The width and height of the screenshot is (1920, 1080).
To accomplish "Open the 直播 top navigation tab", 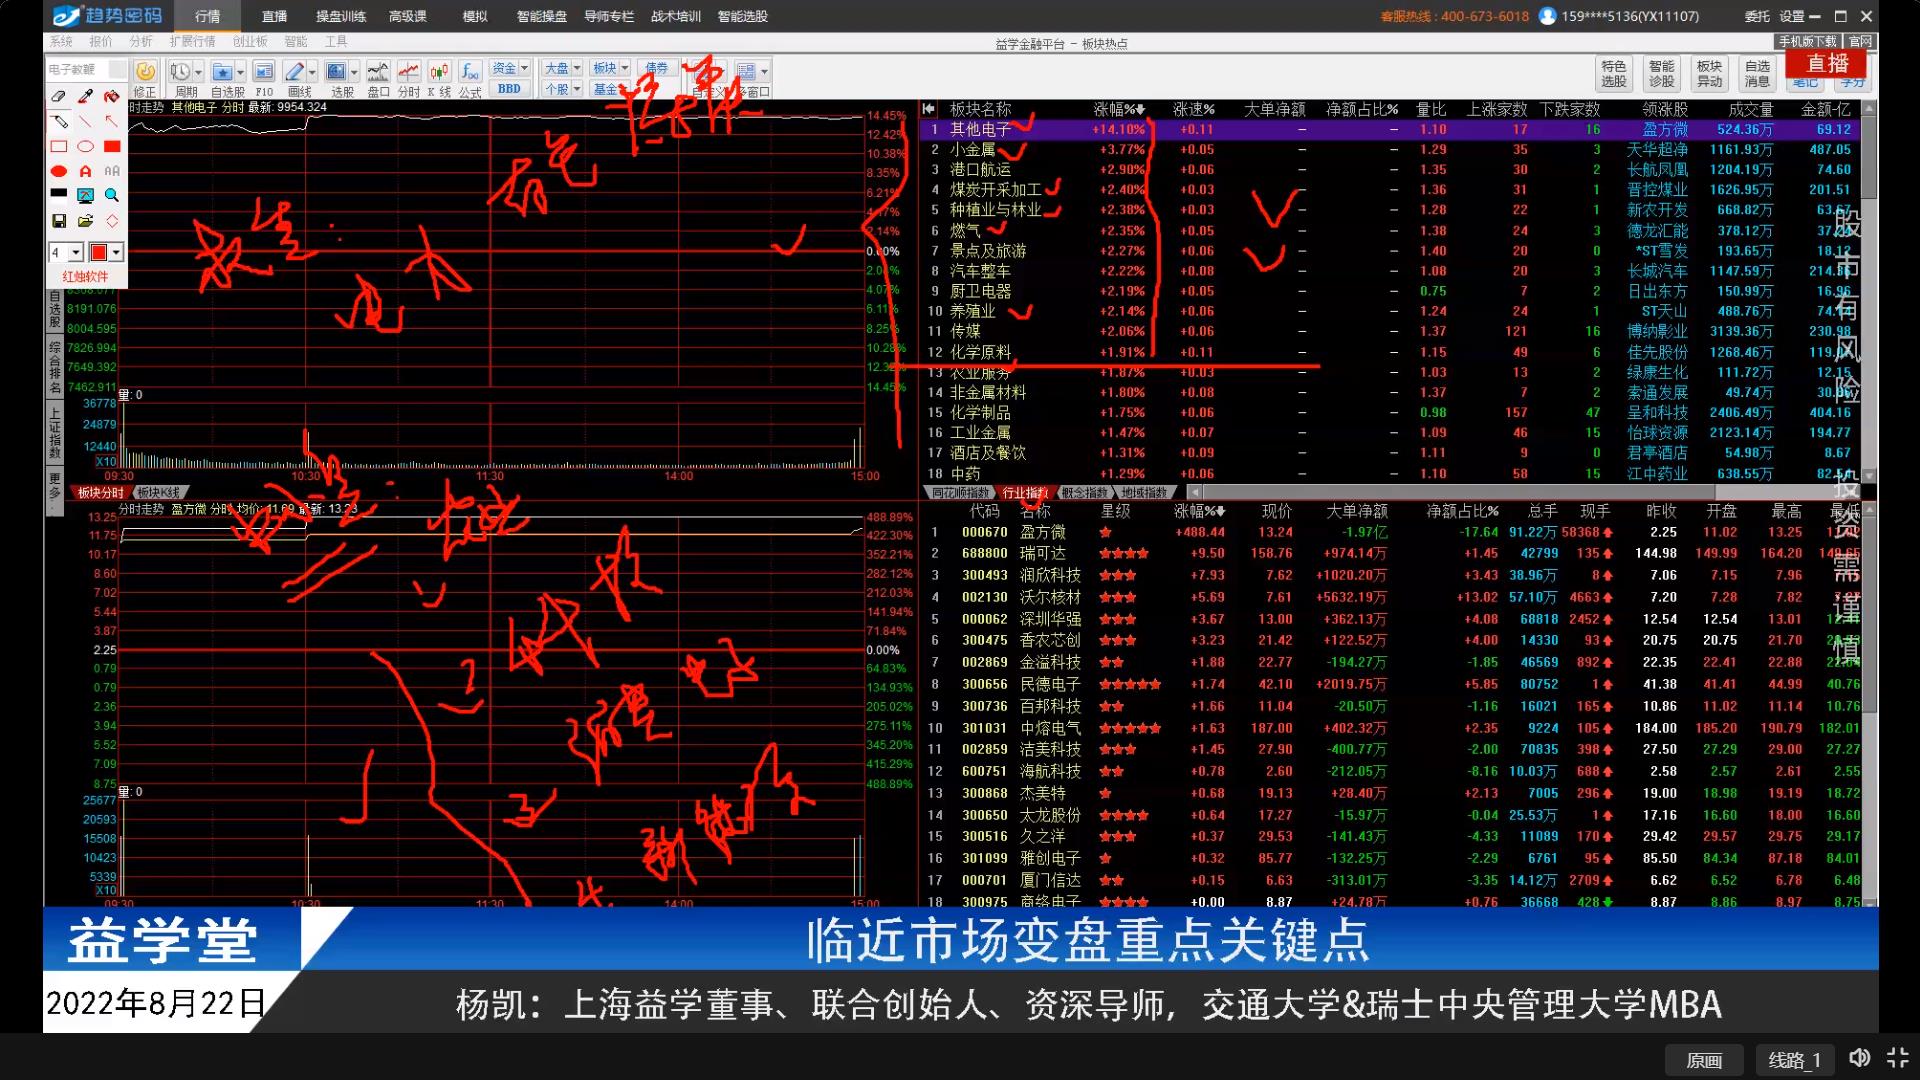I will (274, 16).
